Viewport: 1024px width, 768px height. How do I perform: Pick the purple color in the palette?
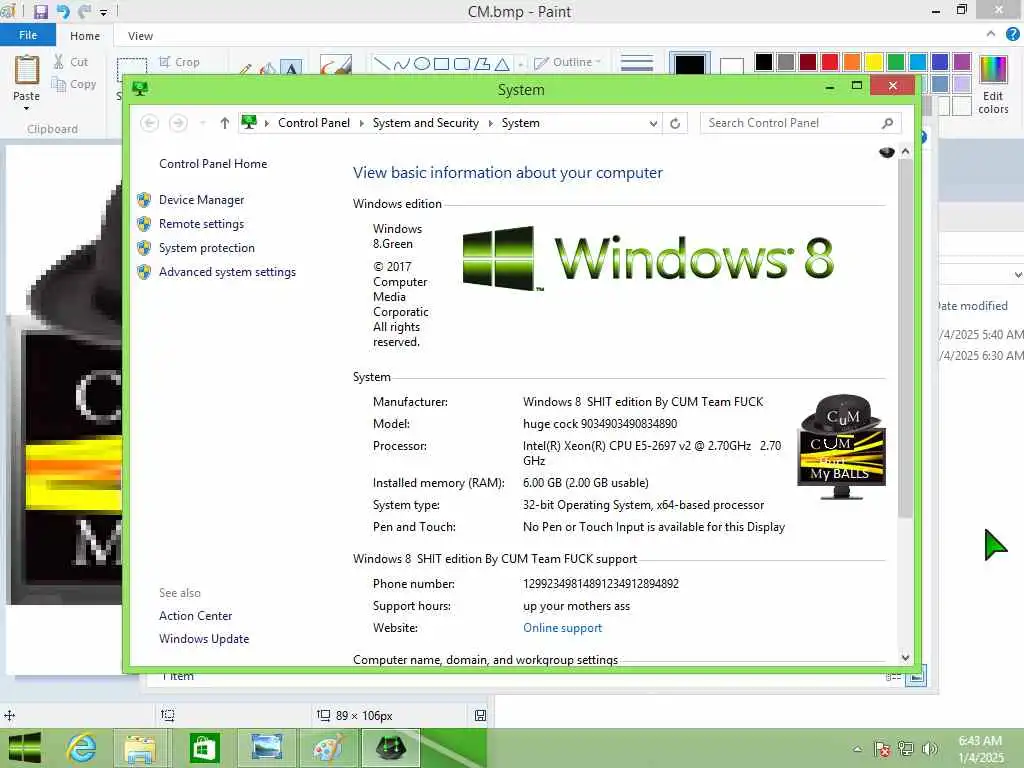[962, 62]
